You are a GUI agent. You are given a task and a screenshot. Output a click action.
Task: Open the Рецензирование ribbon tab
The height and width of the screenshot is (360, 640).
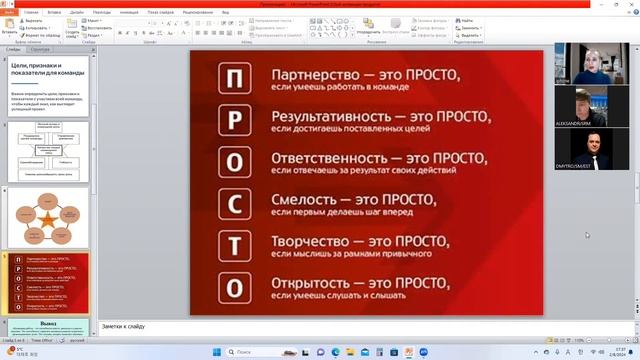198,13
